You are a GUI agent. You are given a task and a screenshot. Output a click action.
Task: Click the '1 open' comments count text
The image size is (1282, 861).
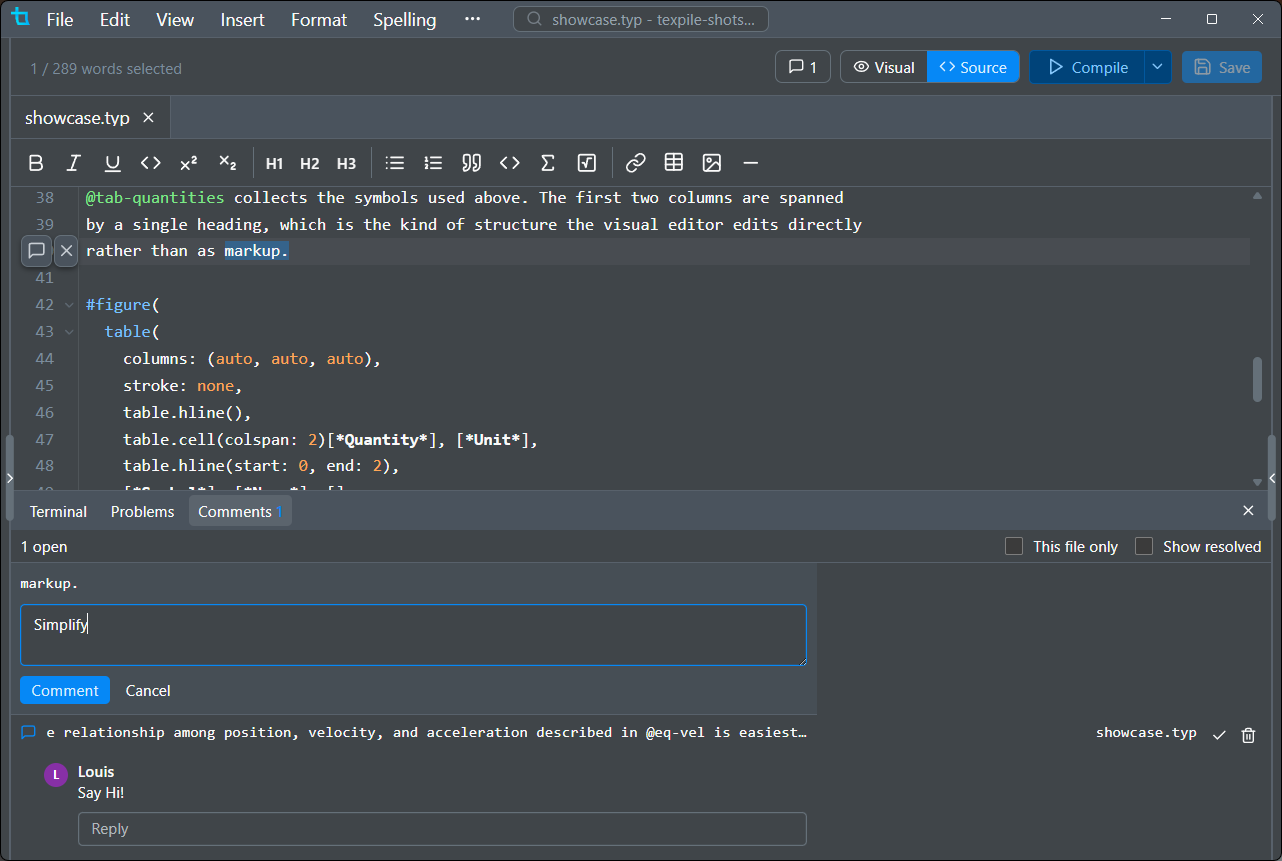click(44, 547)
